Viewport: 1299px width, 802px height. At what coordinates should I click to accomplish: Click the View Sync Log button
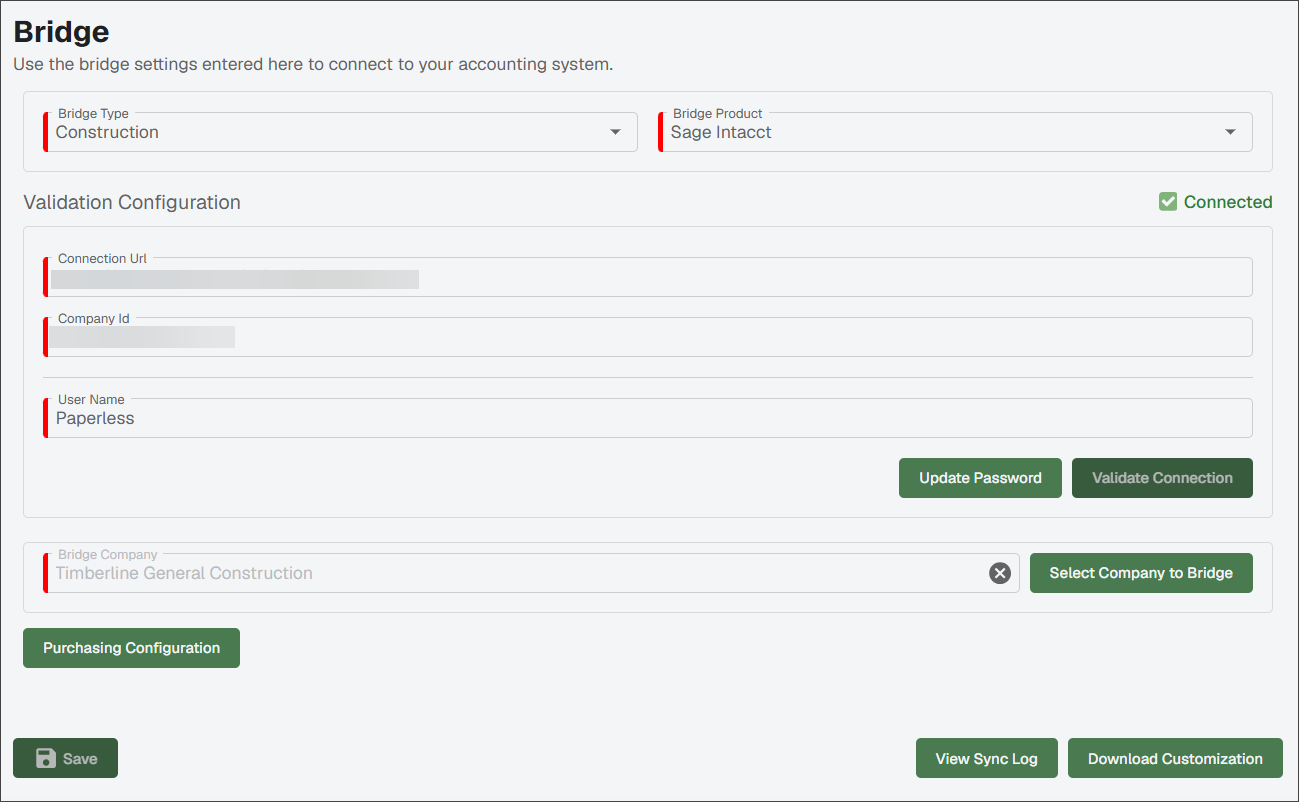[986, 758]
